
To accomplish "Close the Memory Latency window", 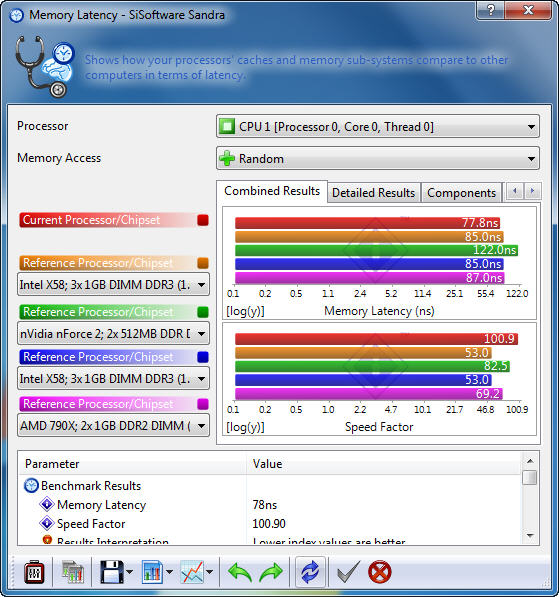I will coord(528,10).
